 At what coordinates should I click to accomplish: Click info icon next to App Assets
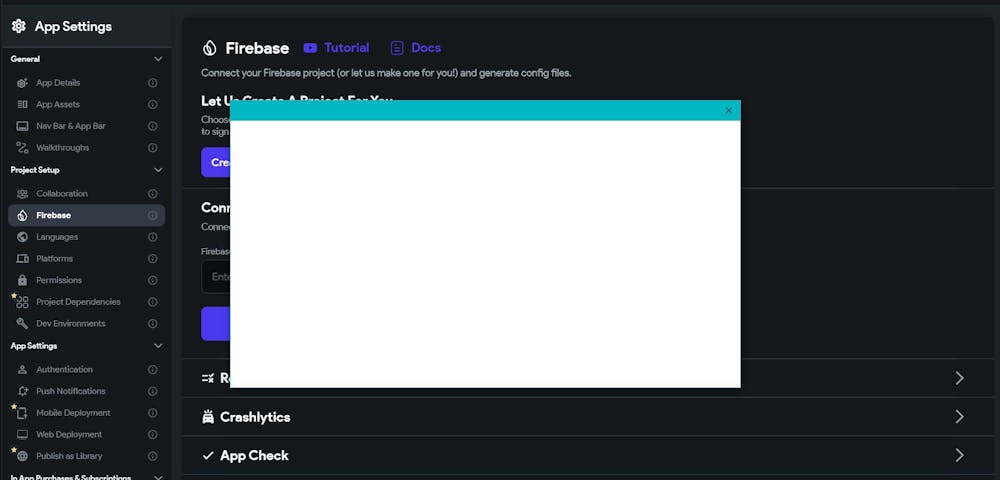(152, 105)
